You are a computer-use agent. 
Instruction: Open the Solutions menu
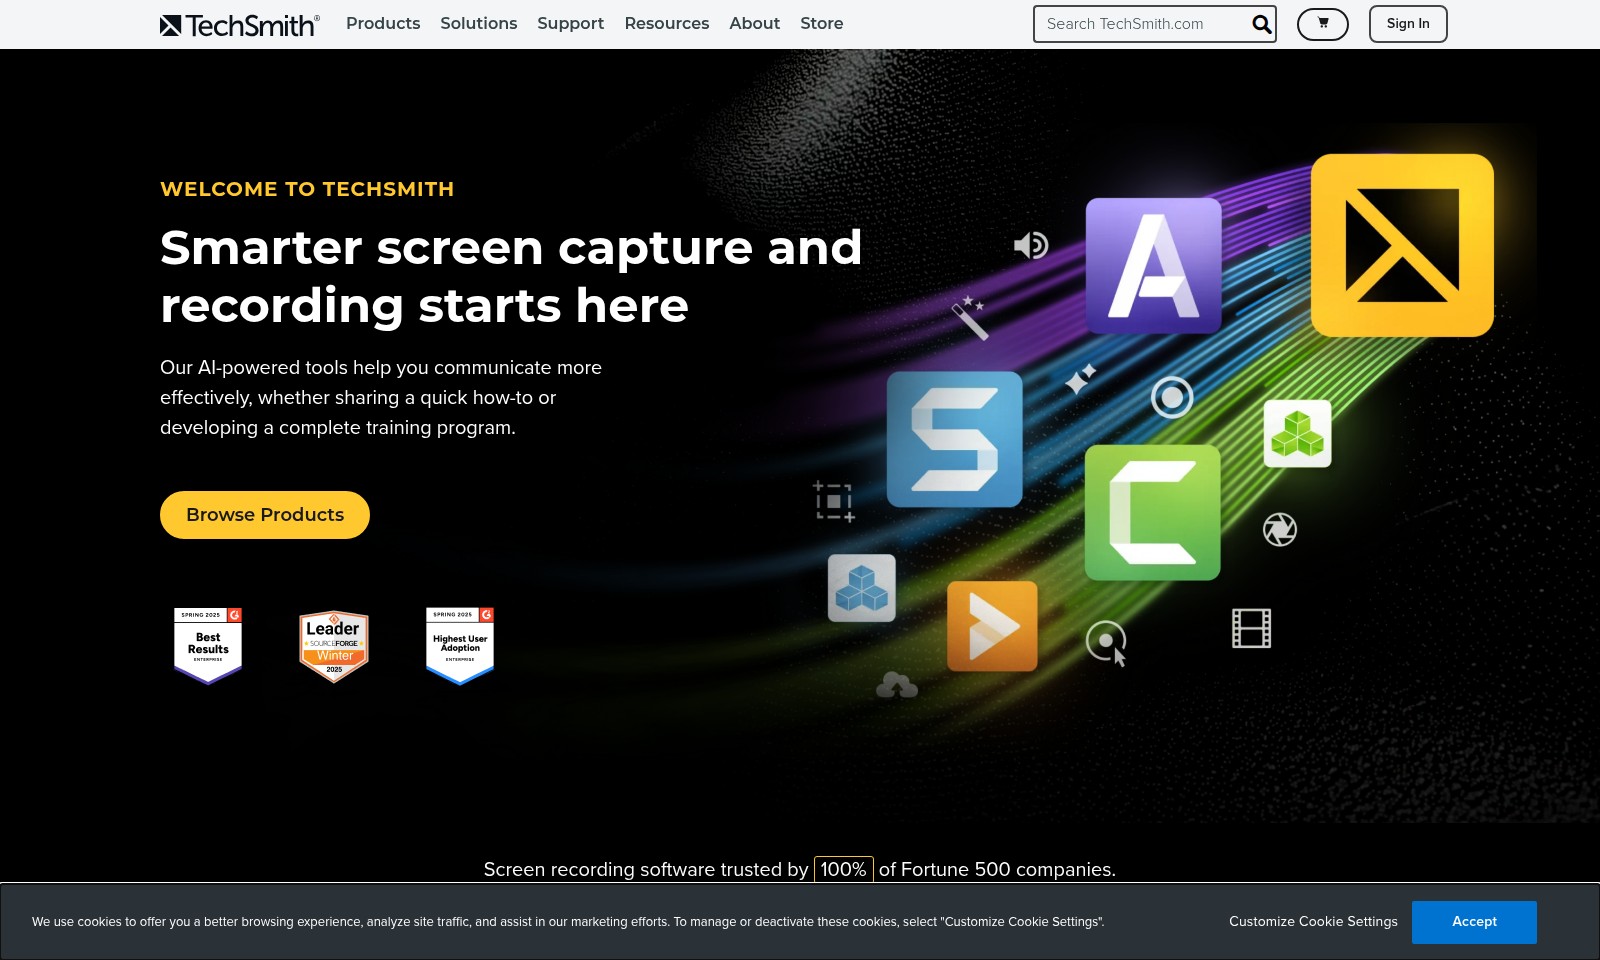(x=479, y=23)
